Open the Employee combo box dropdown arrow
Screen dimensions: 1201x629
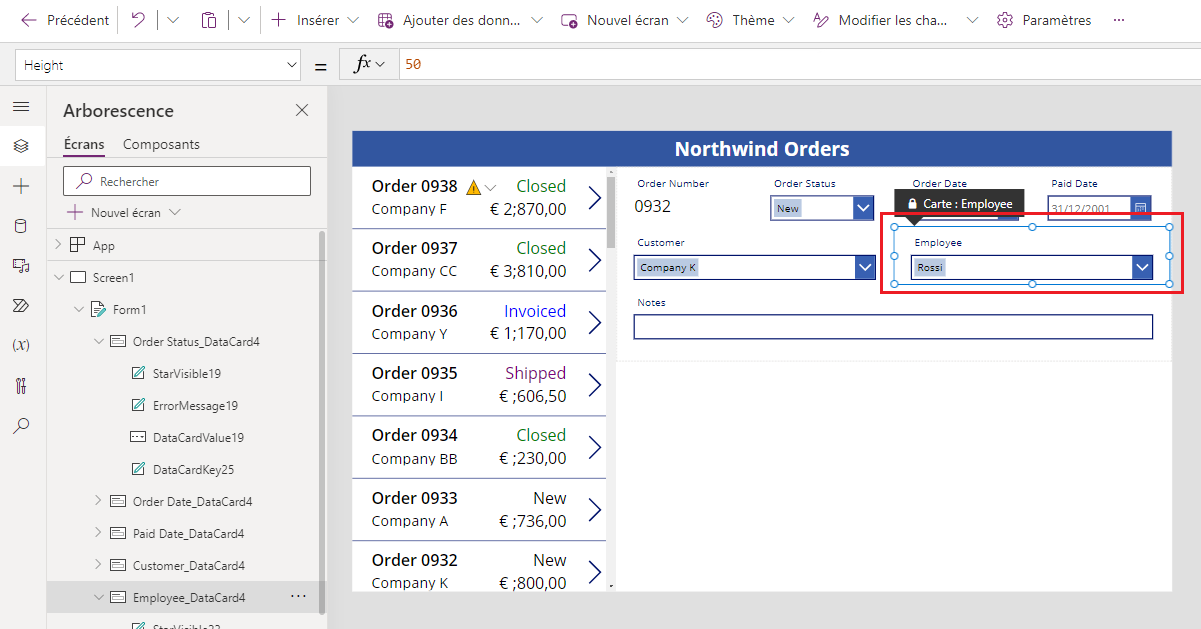[1143, 267]
